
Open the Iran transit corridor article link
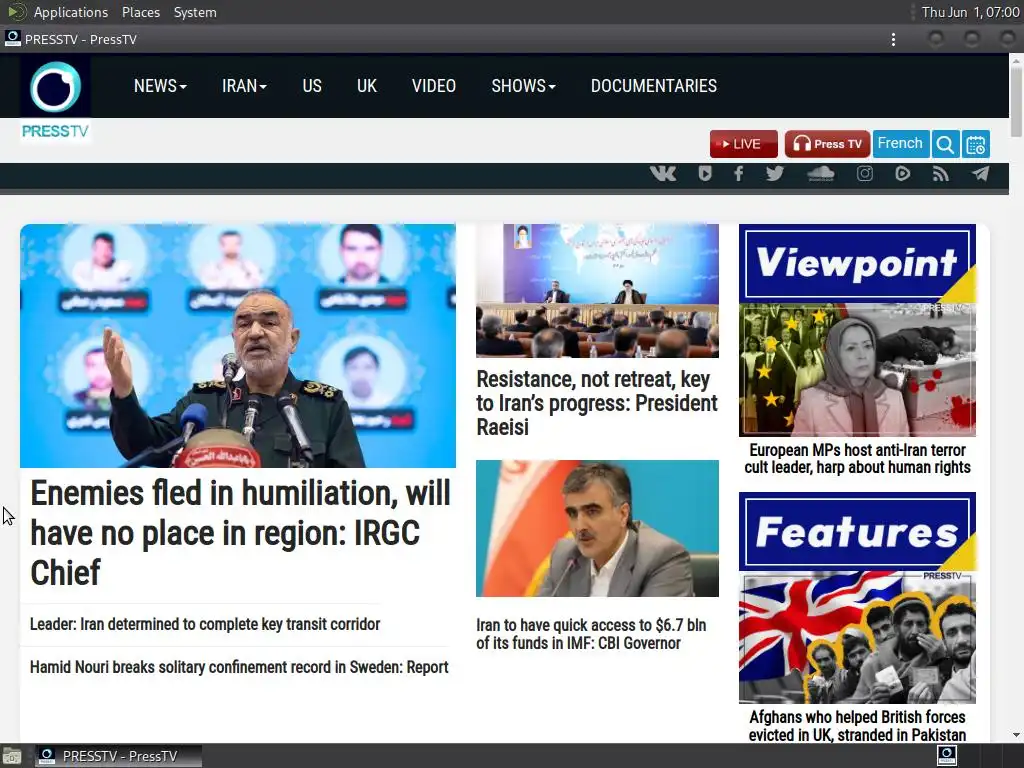click(205, 624)
